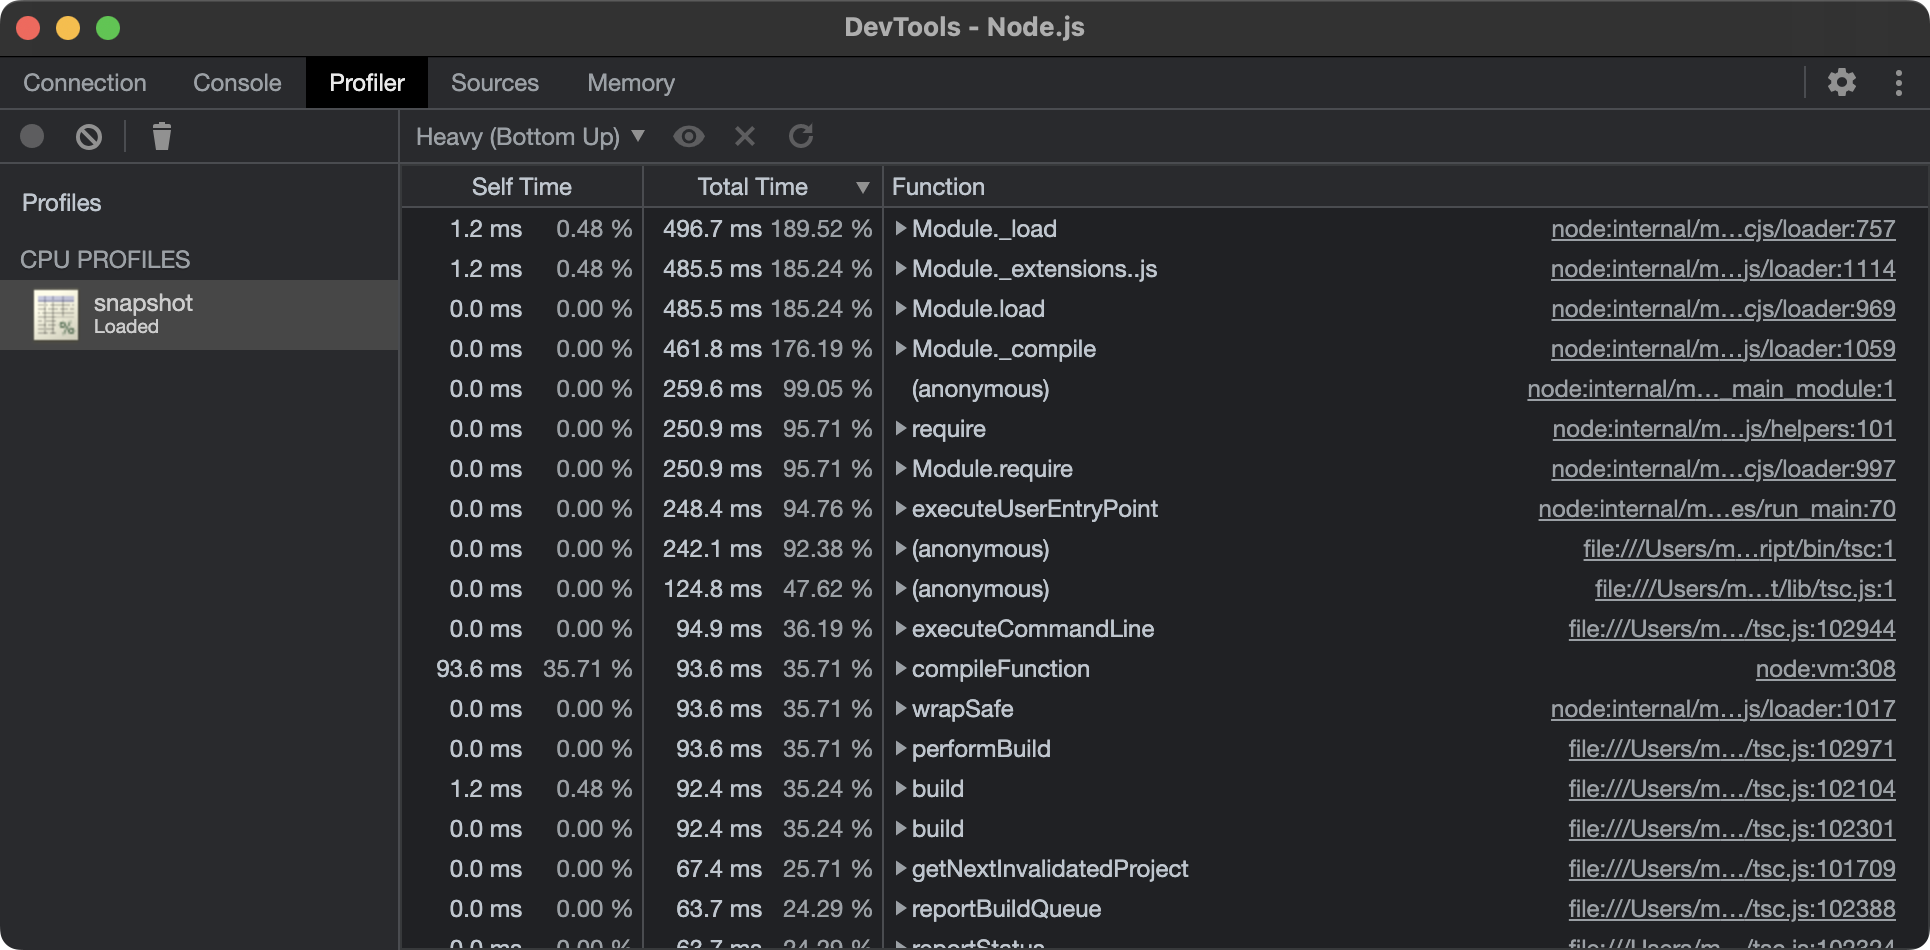
Task: Click the restore all functions reload icon
Action: point(801,136)
